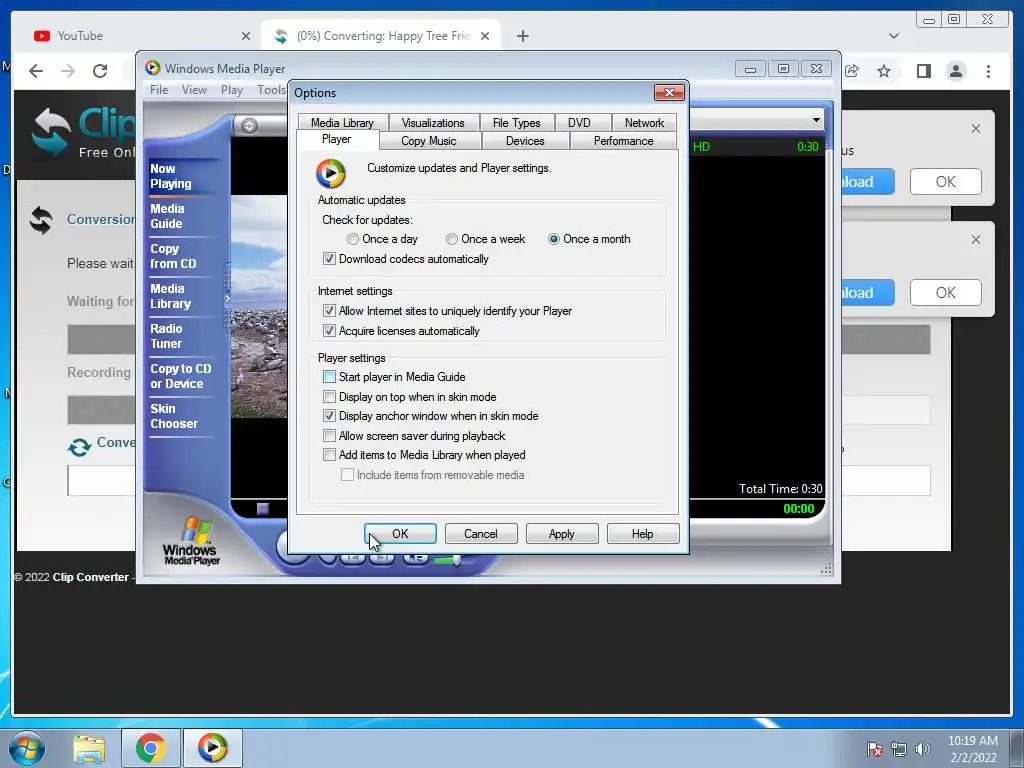Click the tray network icon
This screenshot has width=1024, height=768.
899,749
